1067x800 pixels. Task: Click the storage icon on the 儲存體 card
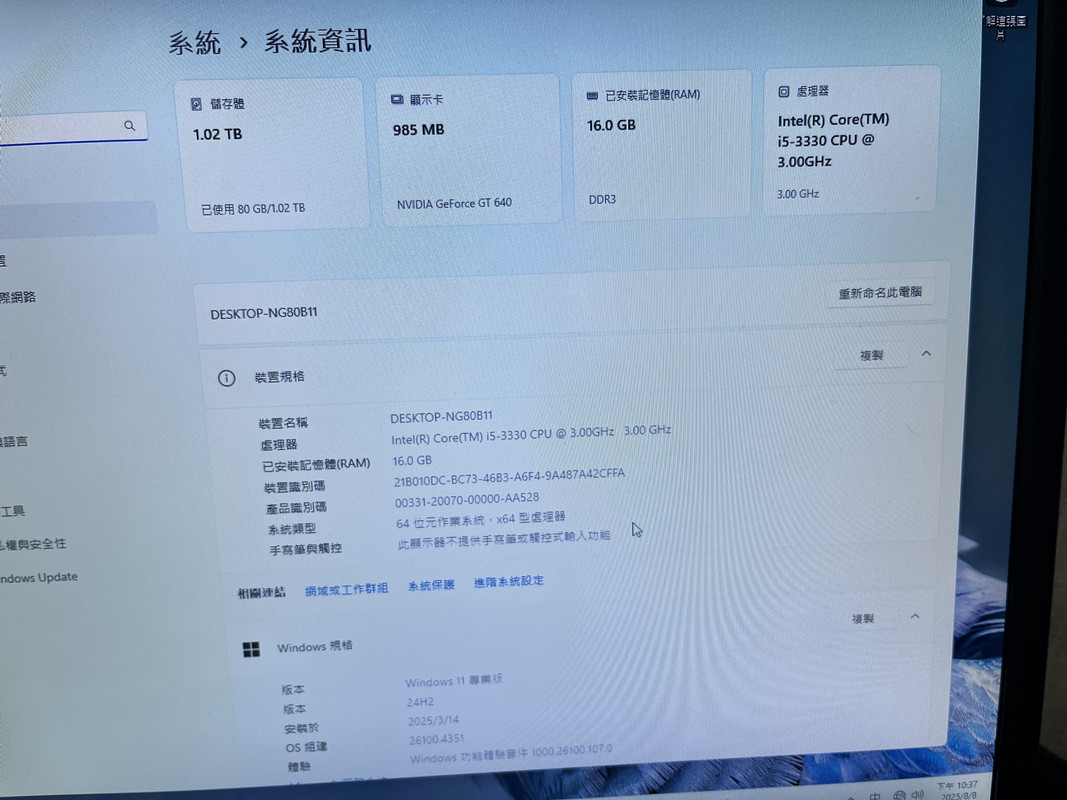coord(196,104)
